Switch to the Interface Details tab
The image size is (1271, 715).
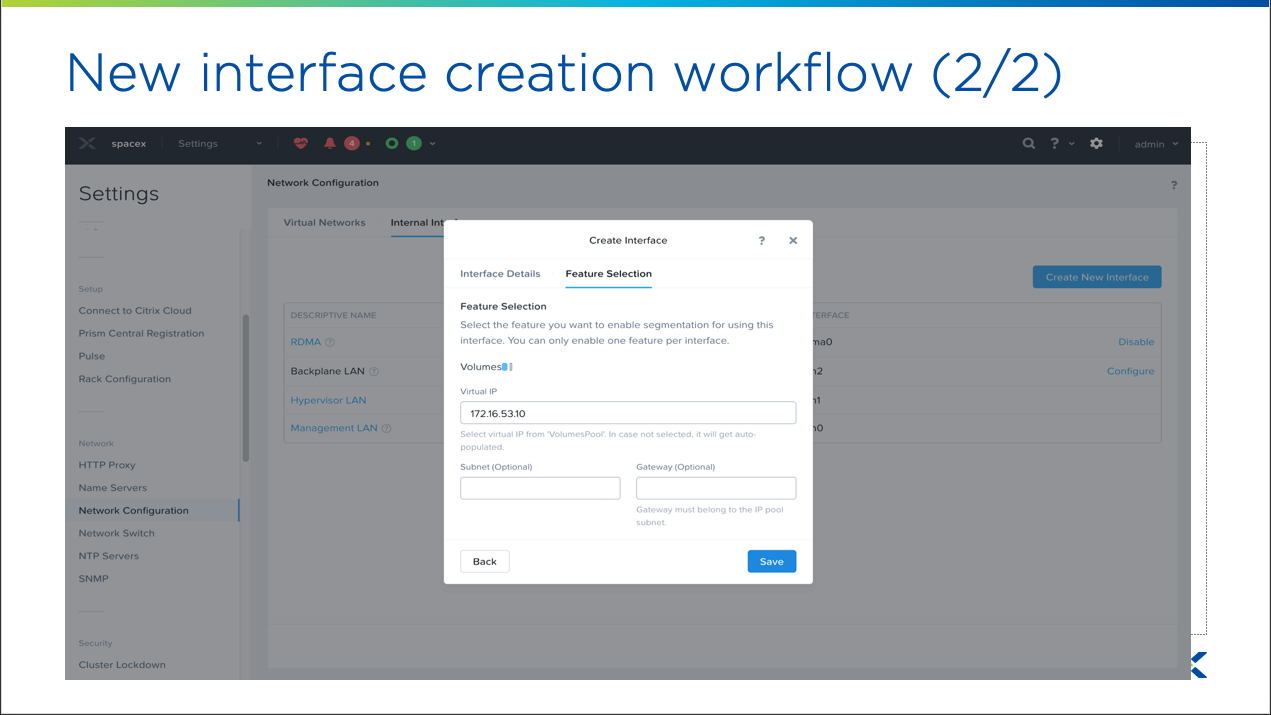coord(500,274)
